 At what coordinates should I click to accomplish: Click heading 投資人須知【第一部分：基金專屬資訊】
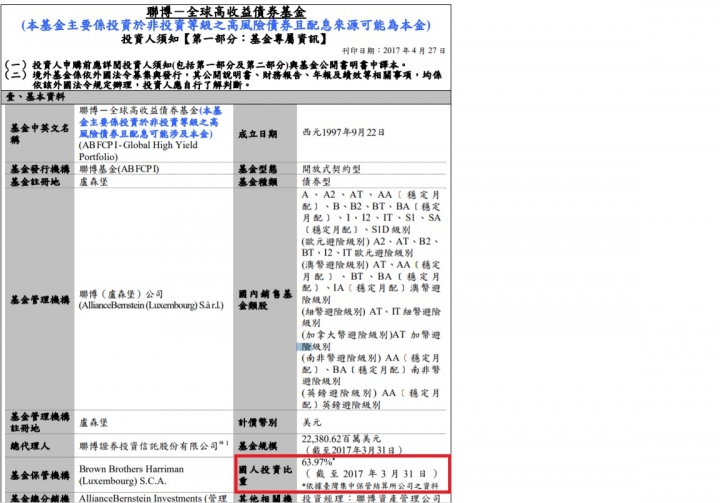(x=224, y=39)
